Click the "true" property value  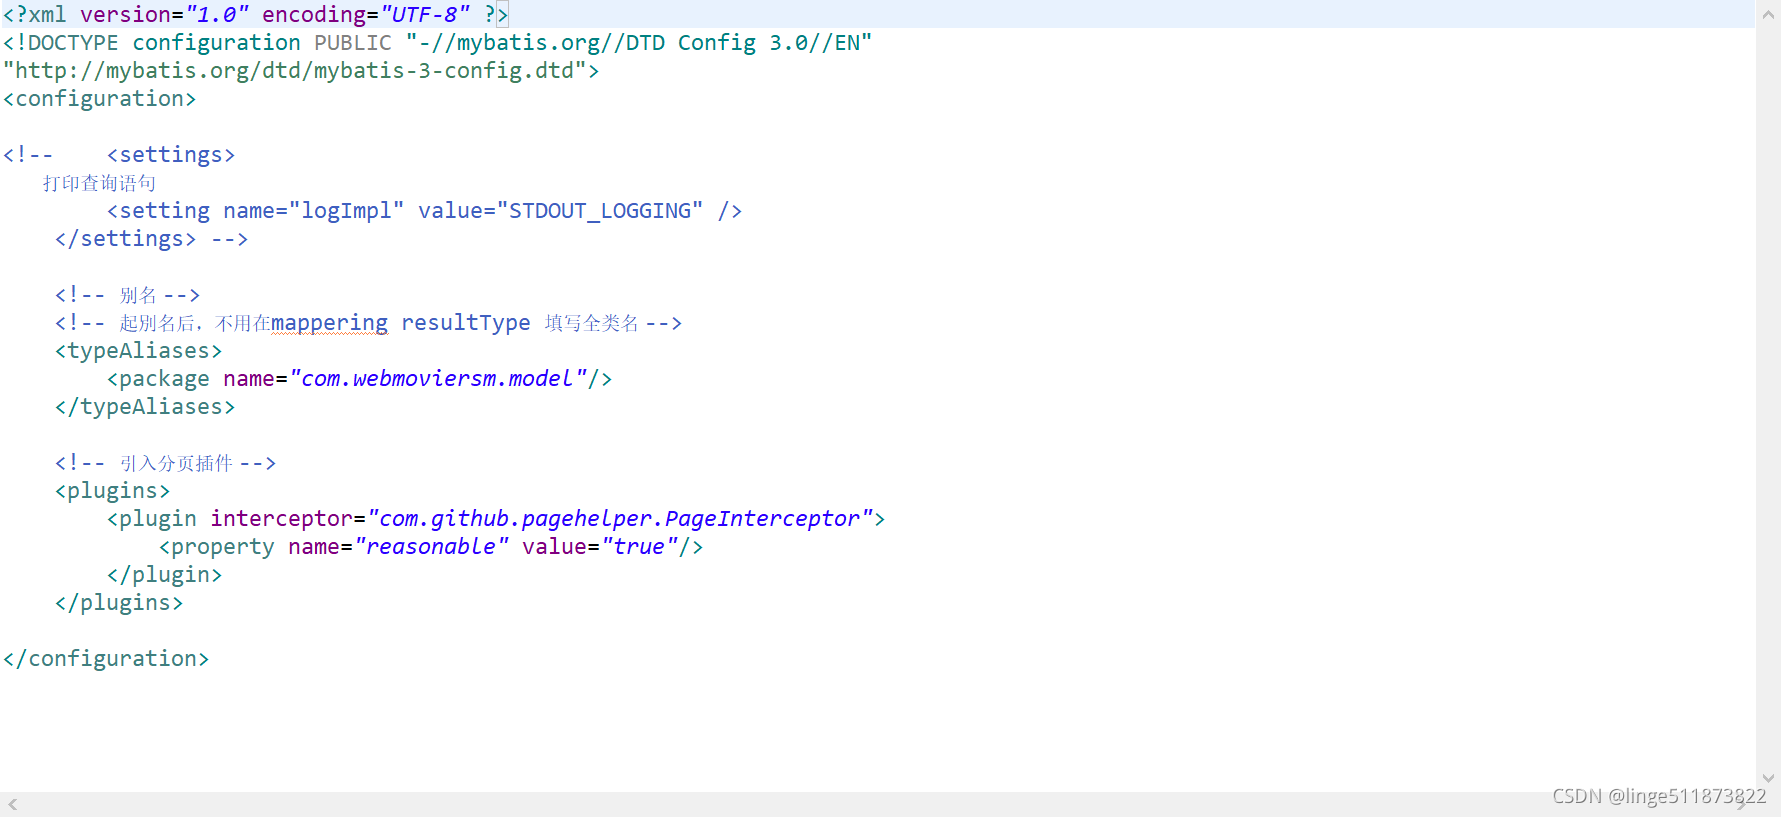pyautogui.click(x=639, y=547)
